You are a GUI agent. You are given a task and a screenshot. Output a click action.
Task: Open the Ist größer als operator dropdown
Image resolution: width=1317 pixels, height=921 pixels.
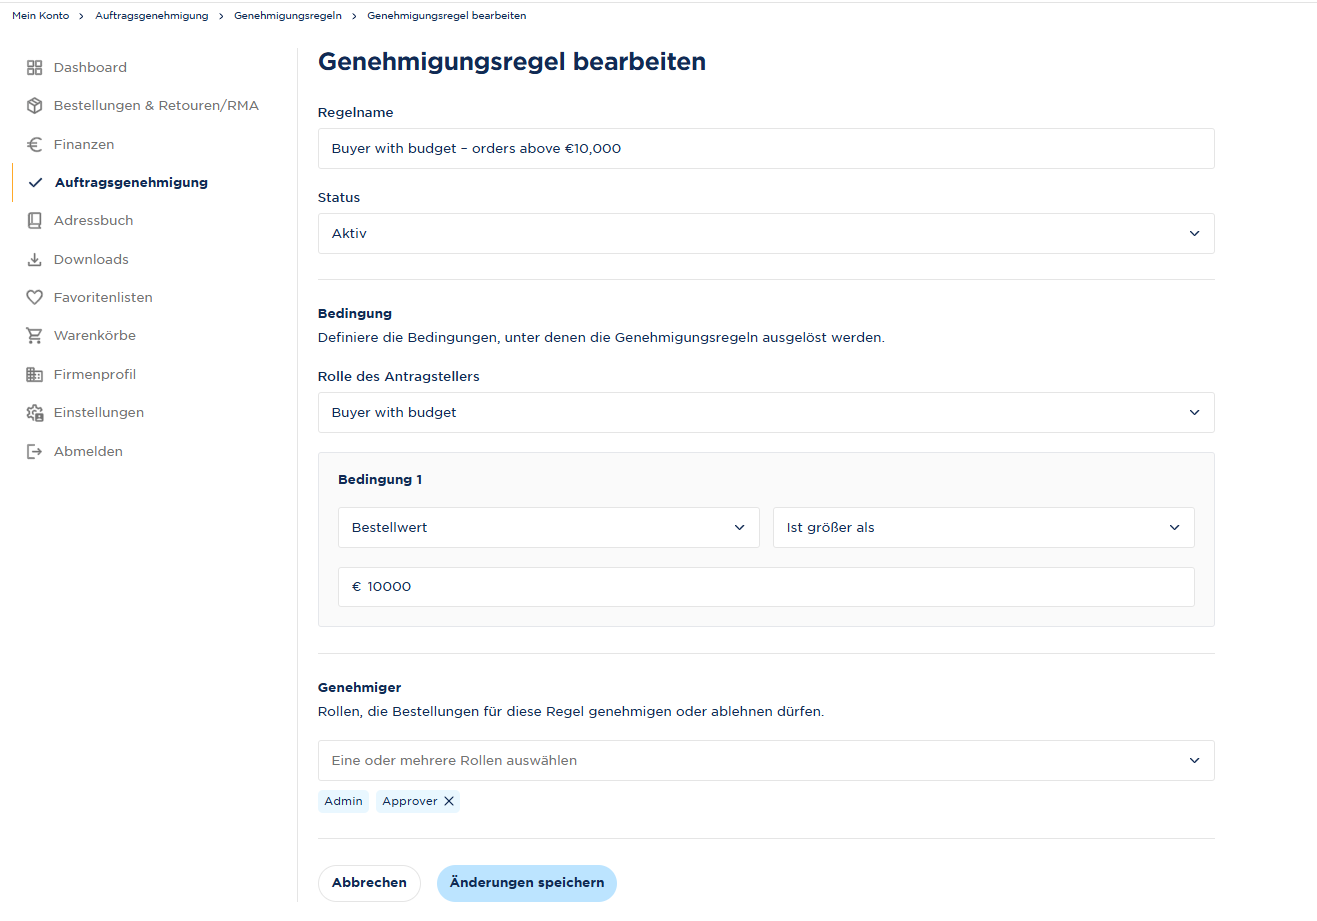[983, 527]
